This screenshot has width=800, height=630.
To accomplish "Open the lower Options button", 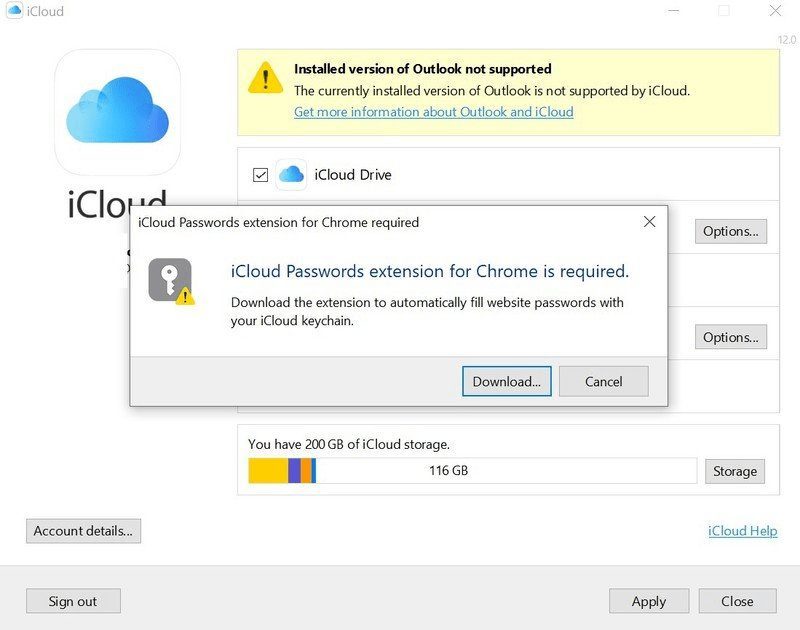I will (x=730, y=337).
